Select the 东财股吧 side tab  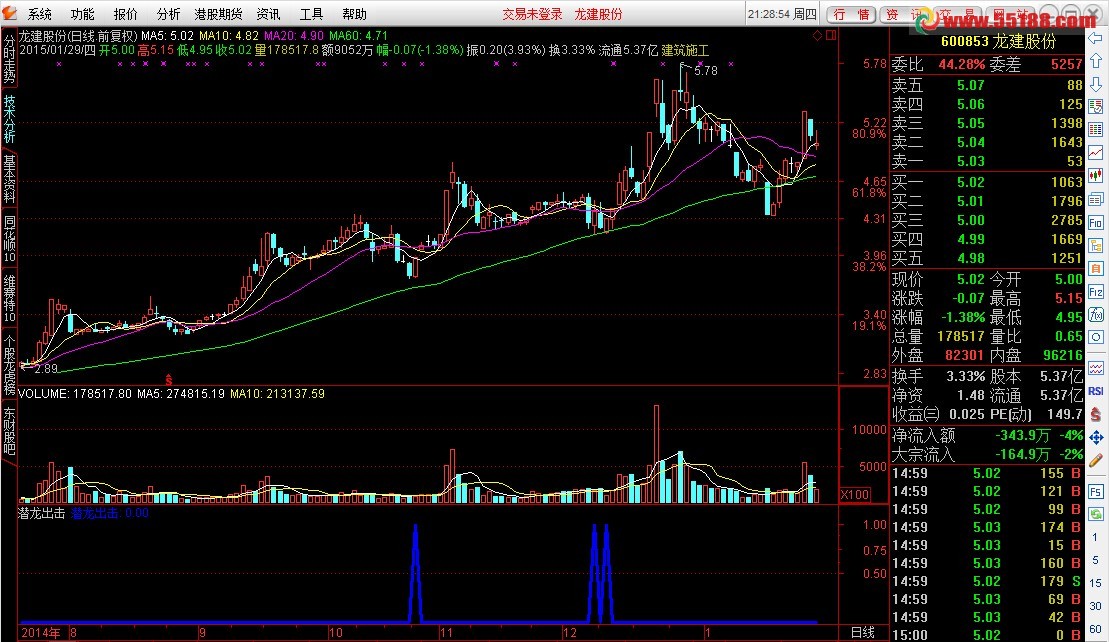pos(9,431)
